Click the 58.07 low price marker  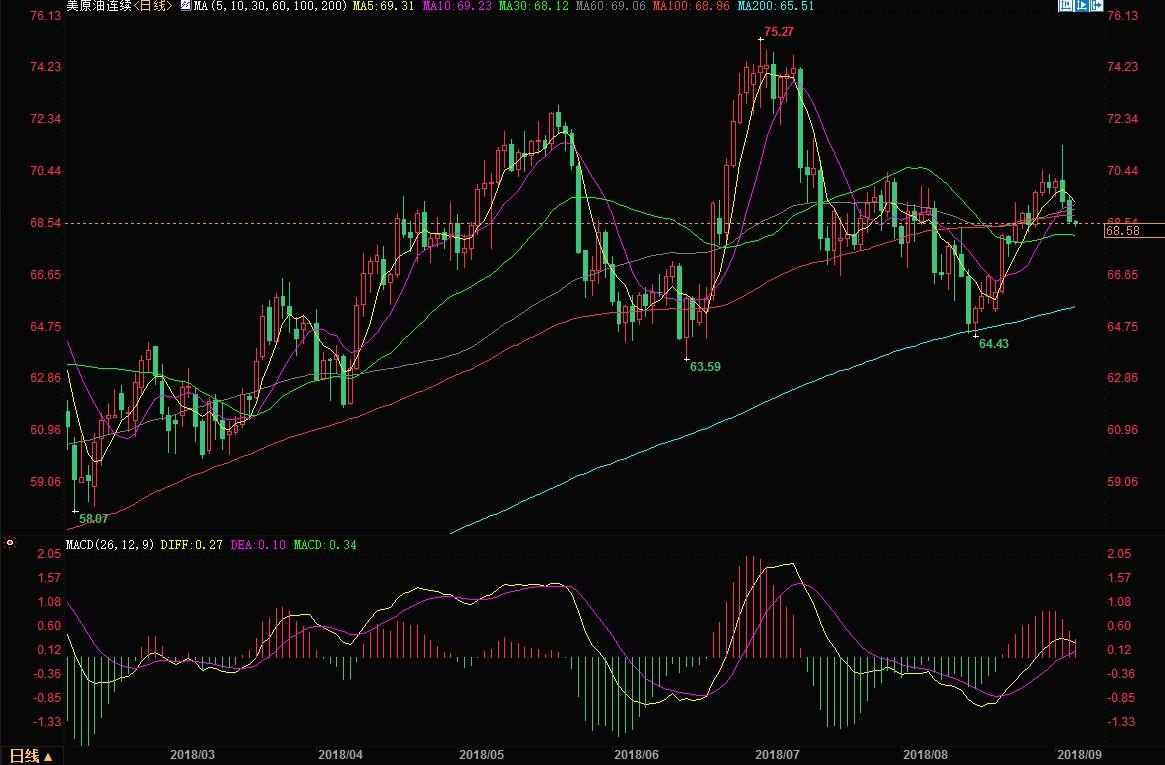[94, 519]
